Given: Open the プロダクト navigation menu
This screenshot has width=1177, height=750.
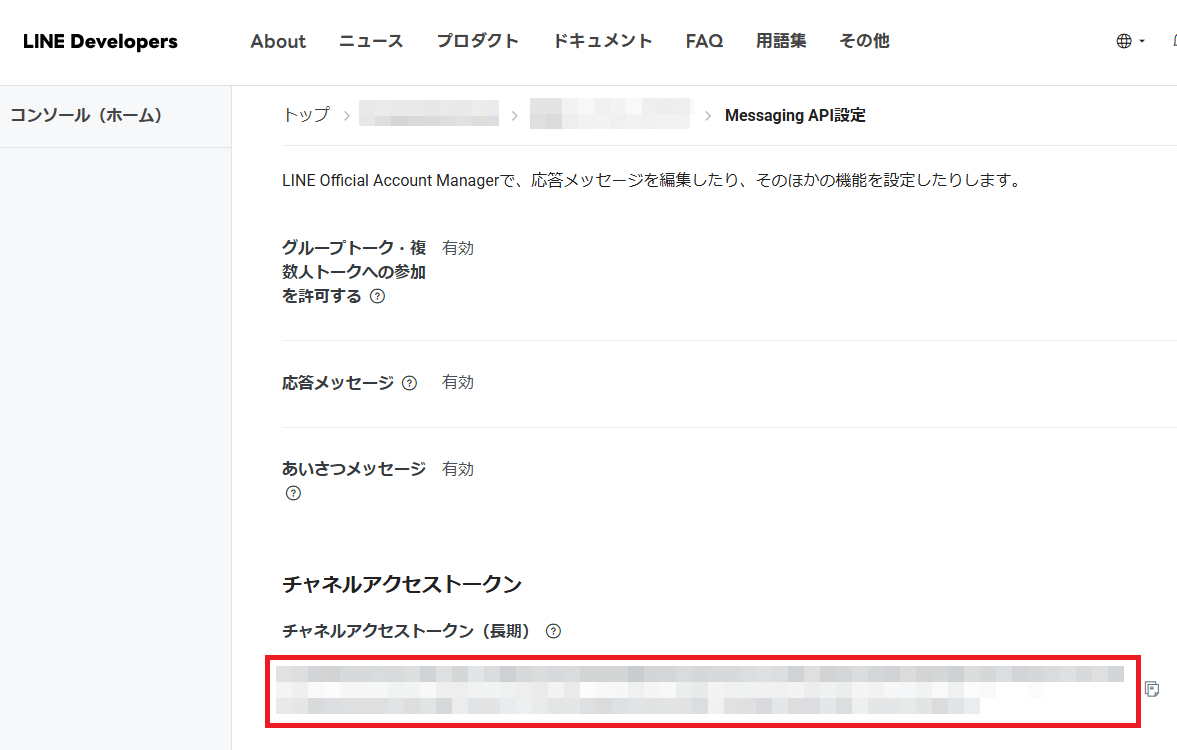Looking at the screenshot, I should point(478,41).
